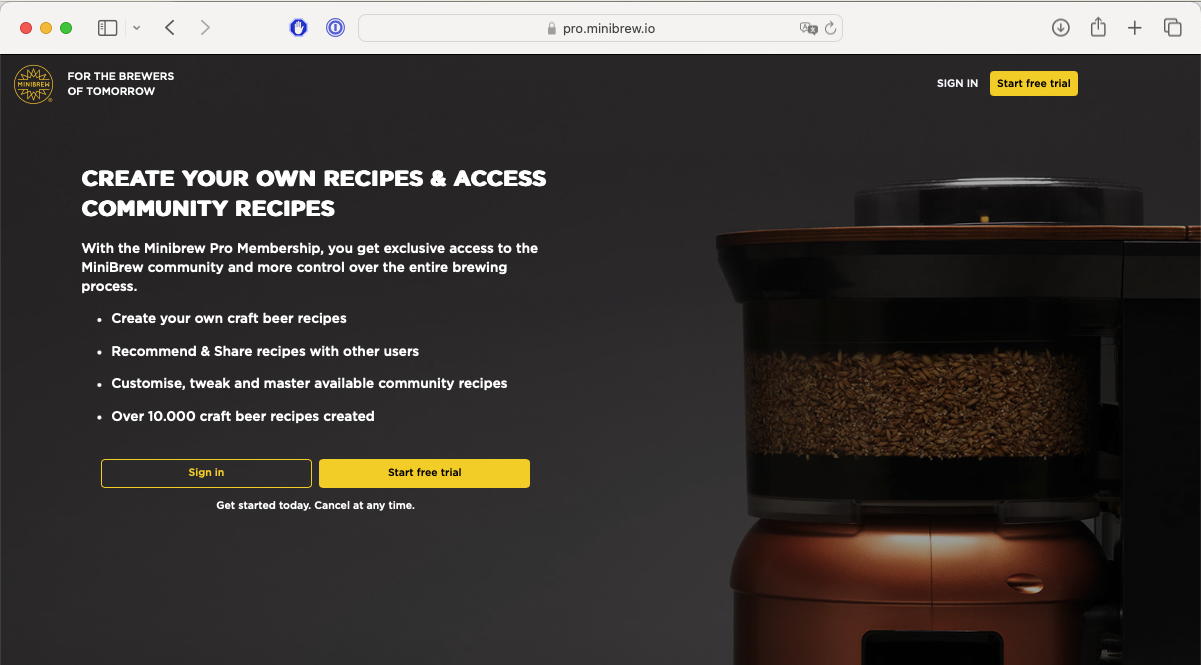Show the tab overview icon
The width and height of the screenshot is (1201, 665).
coord(1172,28)
